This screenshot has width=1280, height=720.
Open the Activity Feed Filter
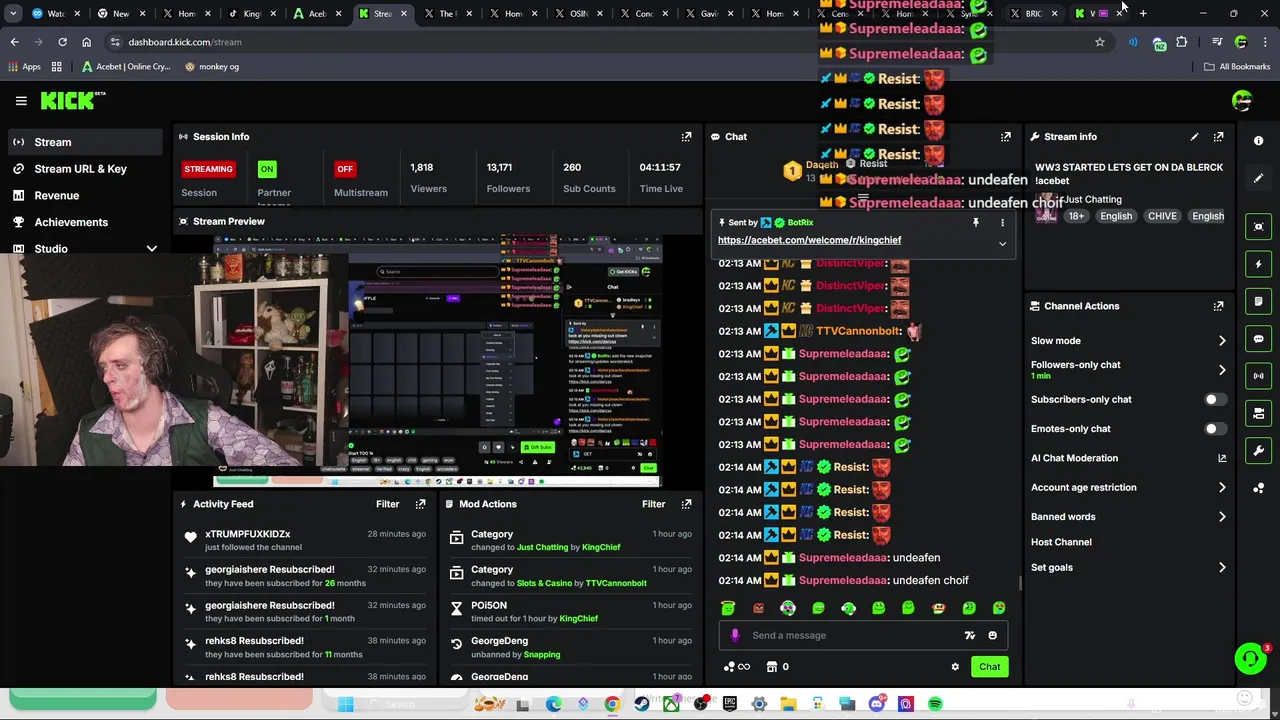point(387,504)
